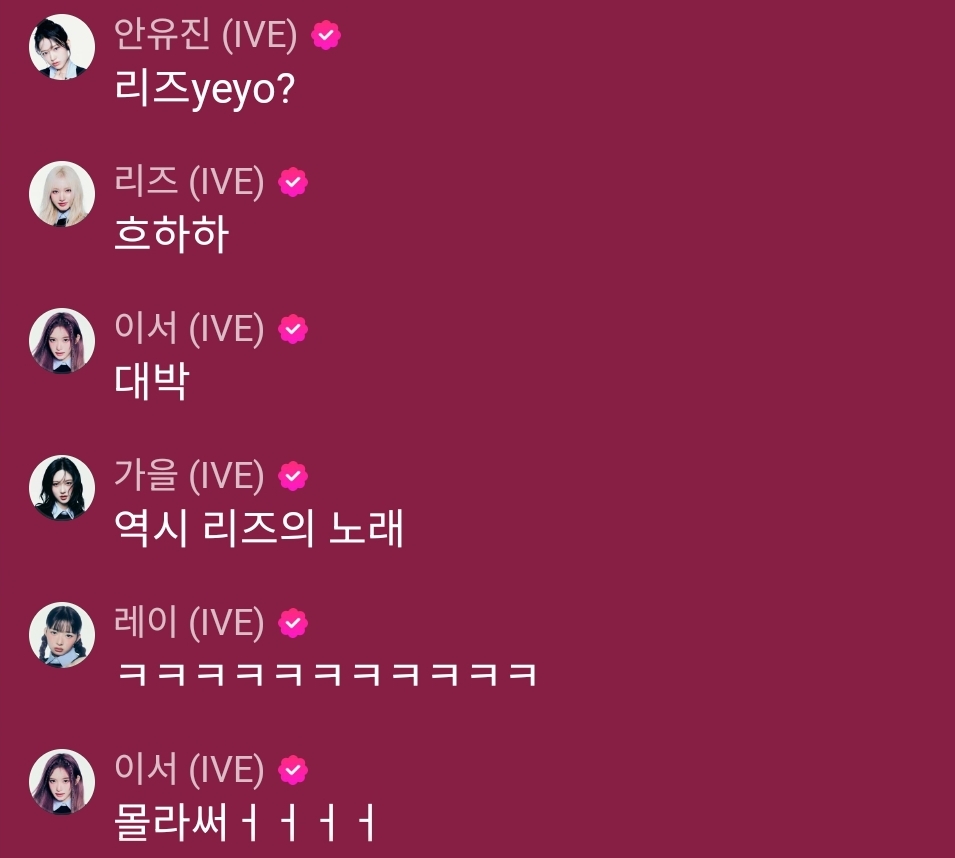Click the username 리즈 (IVE)
The image size is (955, 858).
tap(189, 182)
